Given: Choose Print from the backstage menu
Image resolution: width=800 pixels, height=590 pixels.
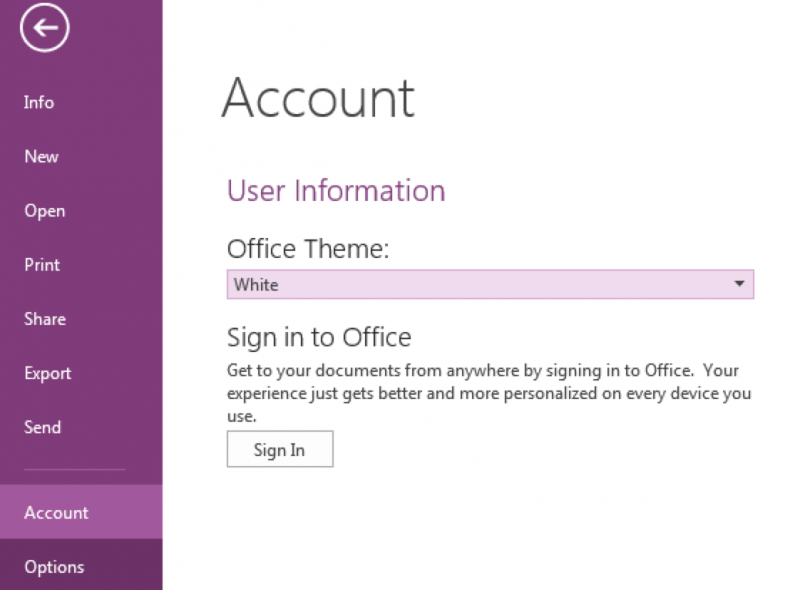Looking at the screenshot, I should [42, 265].
